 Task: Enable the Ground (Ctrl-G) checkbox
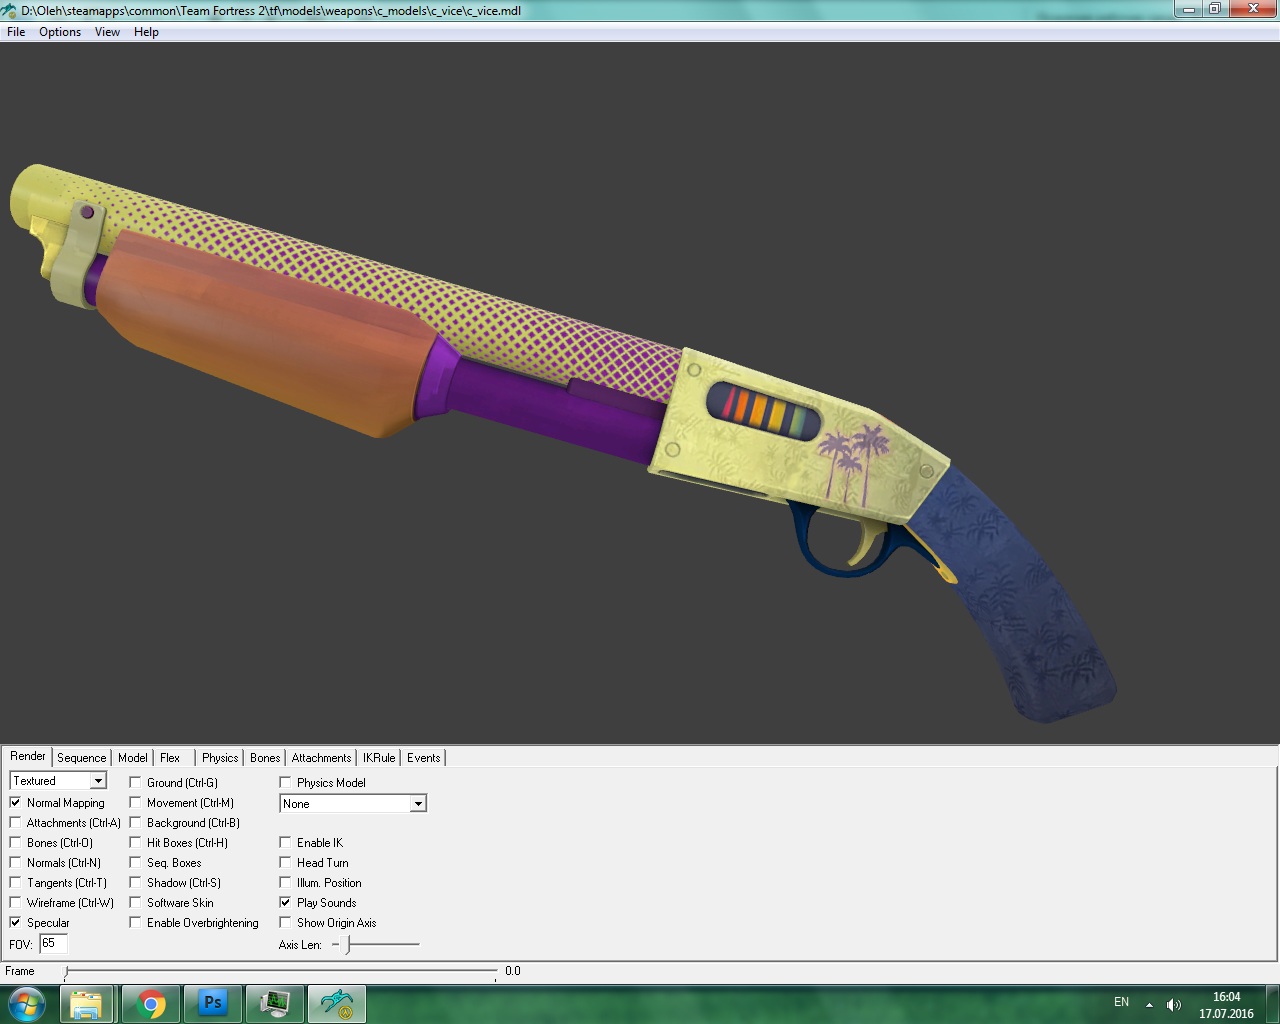(x=135, y=783)
